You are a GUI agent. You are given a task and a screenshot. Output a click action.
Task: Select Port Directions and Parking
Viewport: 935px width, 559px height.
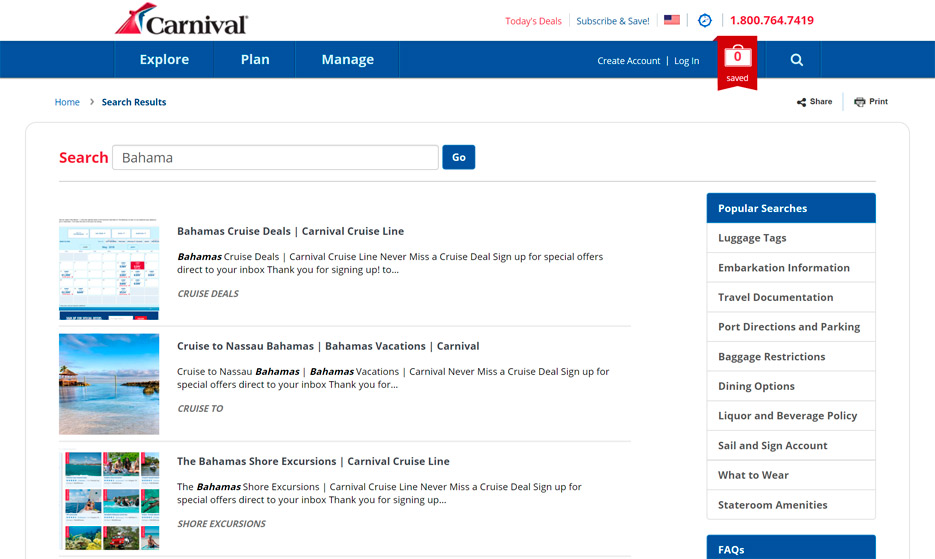(x=791, y=327)
